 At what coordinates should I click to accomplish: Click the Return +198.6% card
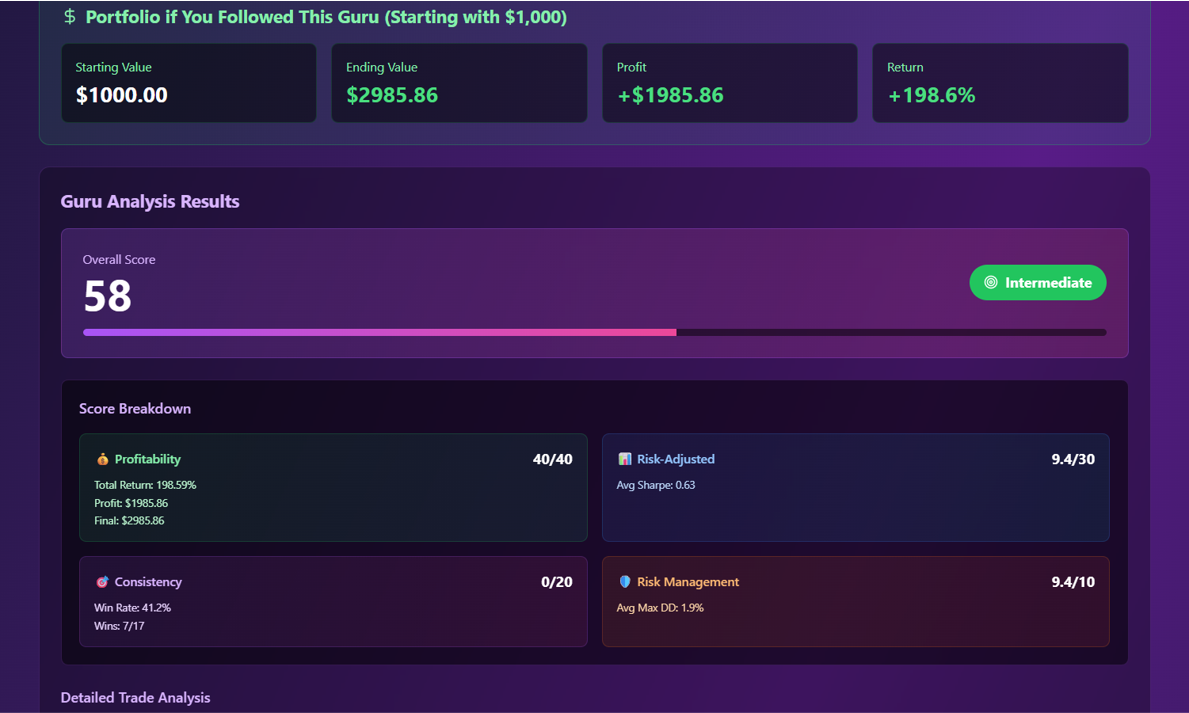tap(1000, 83)
